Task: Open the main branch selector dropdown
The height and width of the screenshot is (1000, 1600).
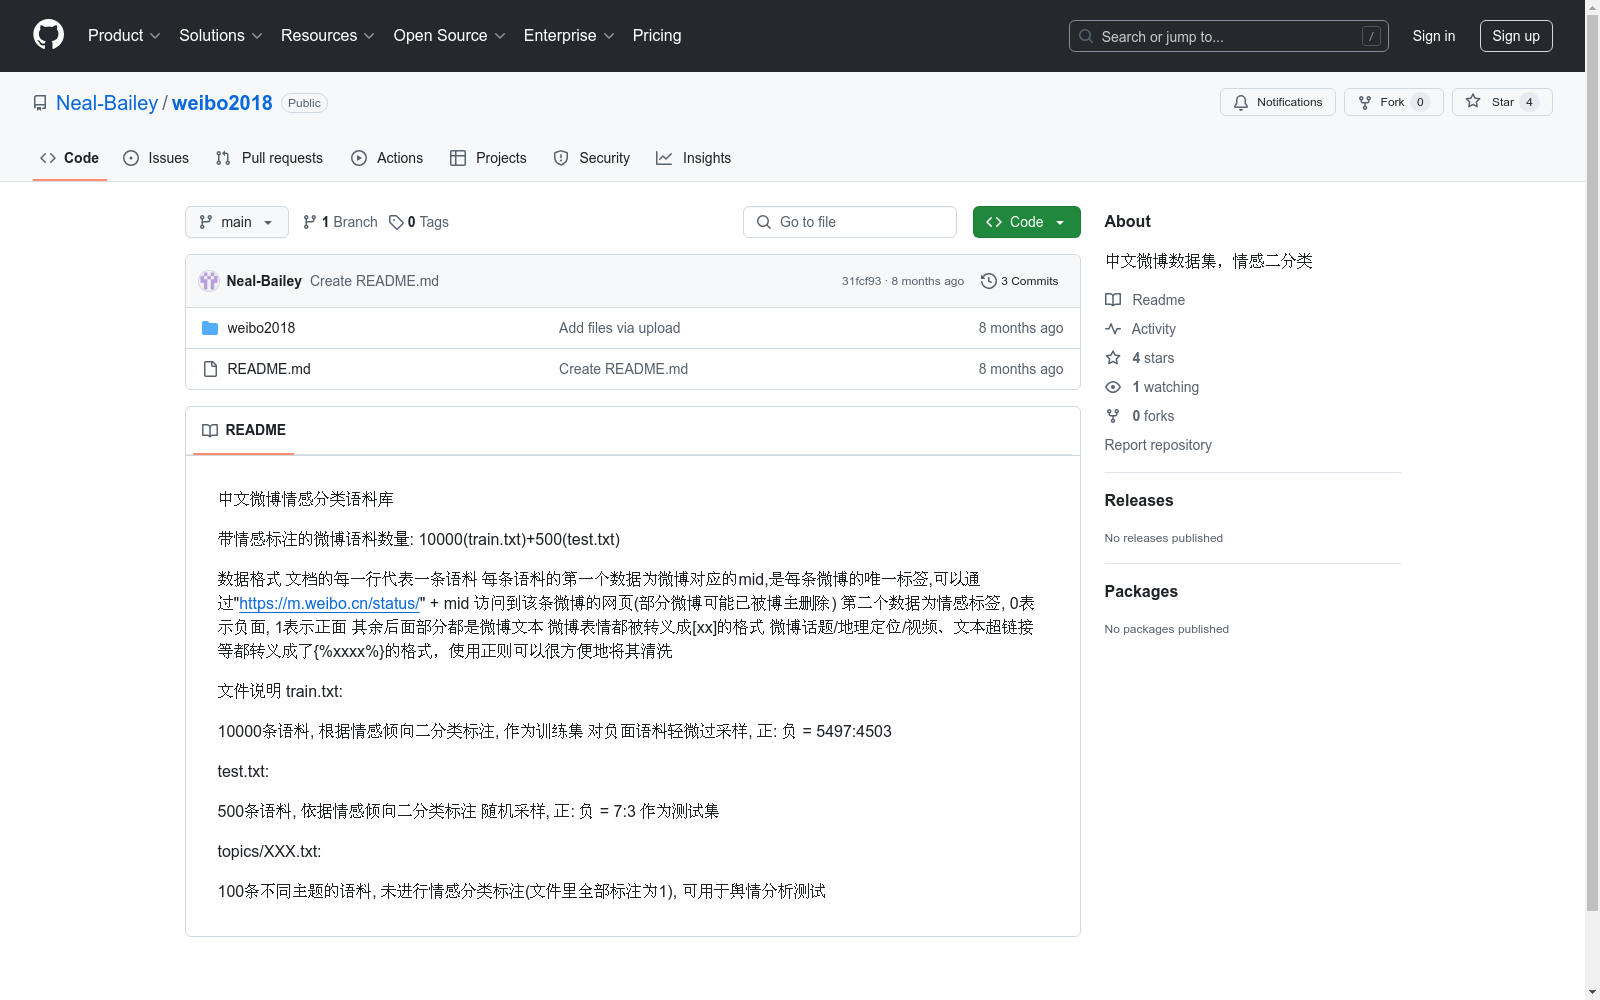Action: [237, 222]
